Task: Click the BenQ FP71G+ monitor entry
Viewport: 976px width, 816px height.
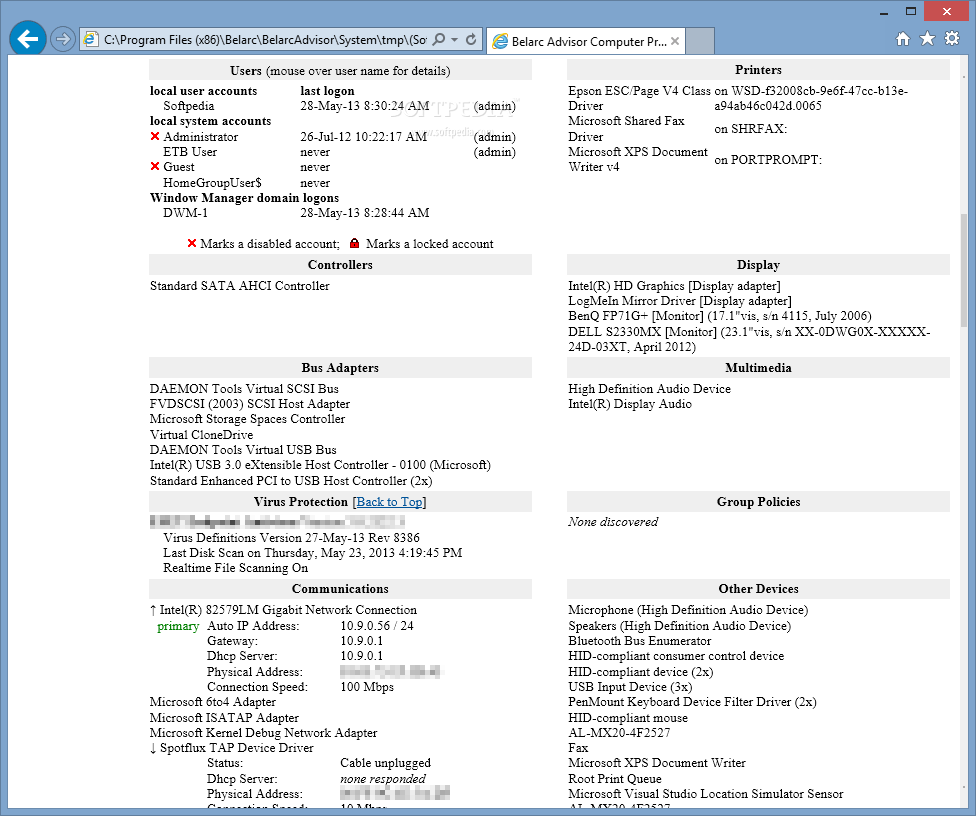Action: click(720, 316)
